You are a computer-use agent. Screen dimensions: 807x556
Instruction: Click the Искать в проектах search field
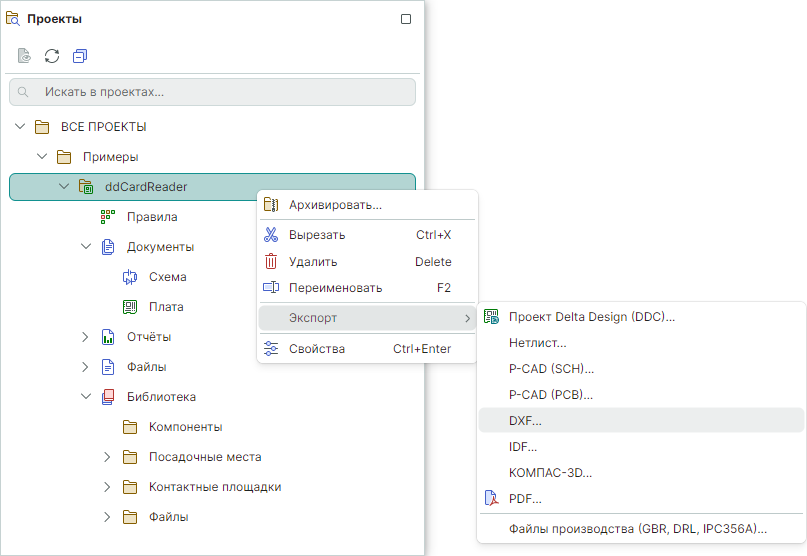coord(212,92)
